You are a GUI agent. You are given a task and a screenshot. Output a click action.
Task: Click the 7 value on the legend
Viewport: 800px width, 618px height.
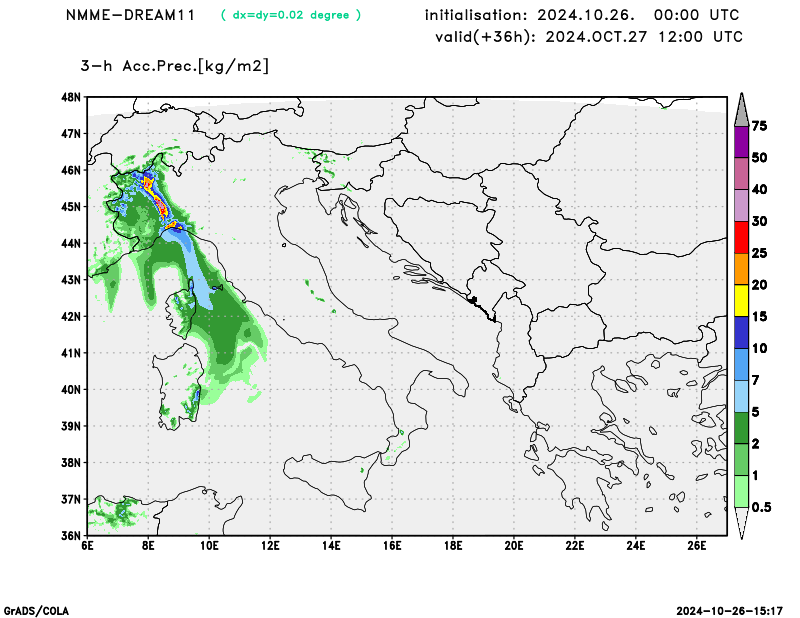coord(756,381)
